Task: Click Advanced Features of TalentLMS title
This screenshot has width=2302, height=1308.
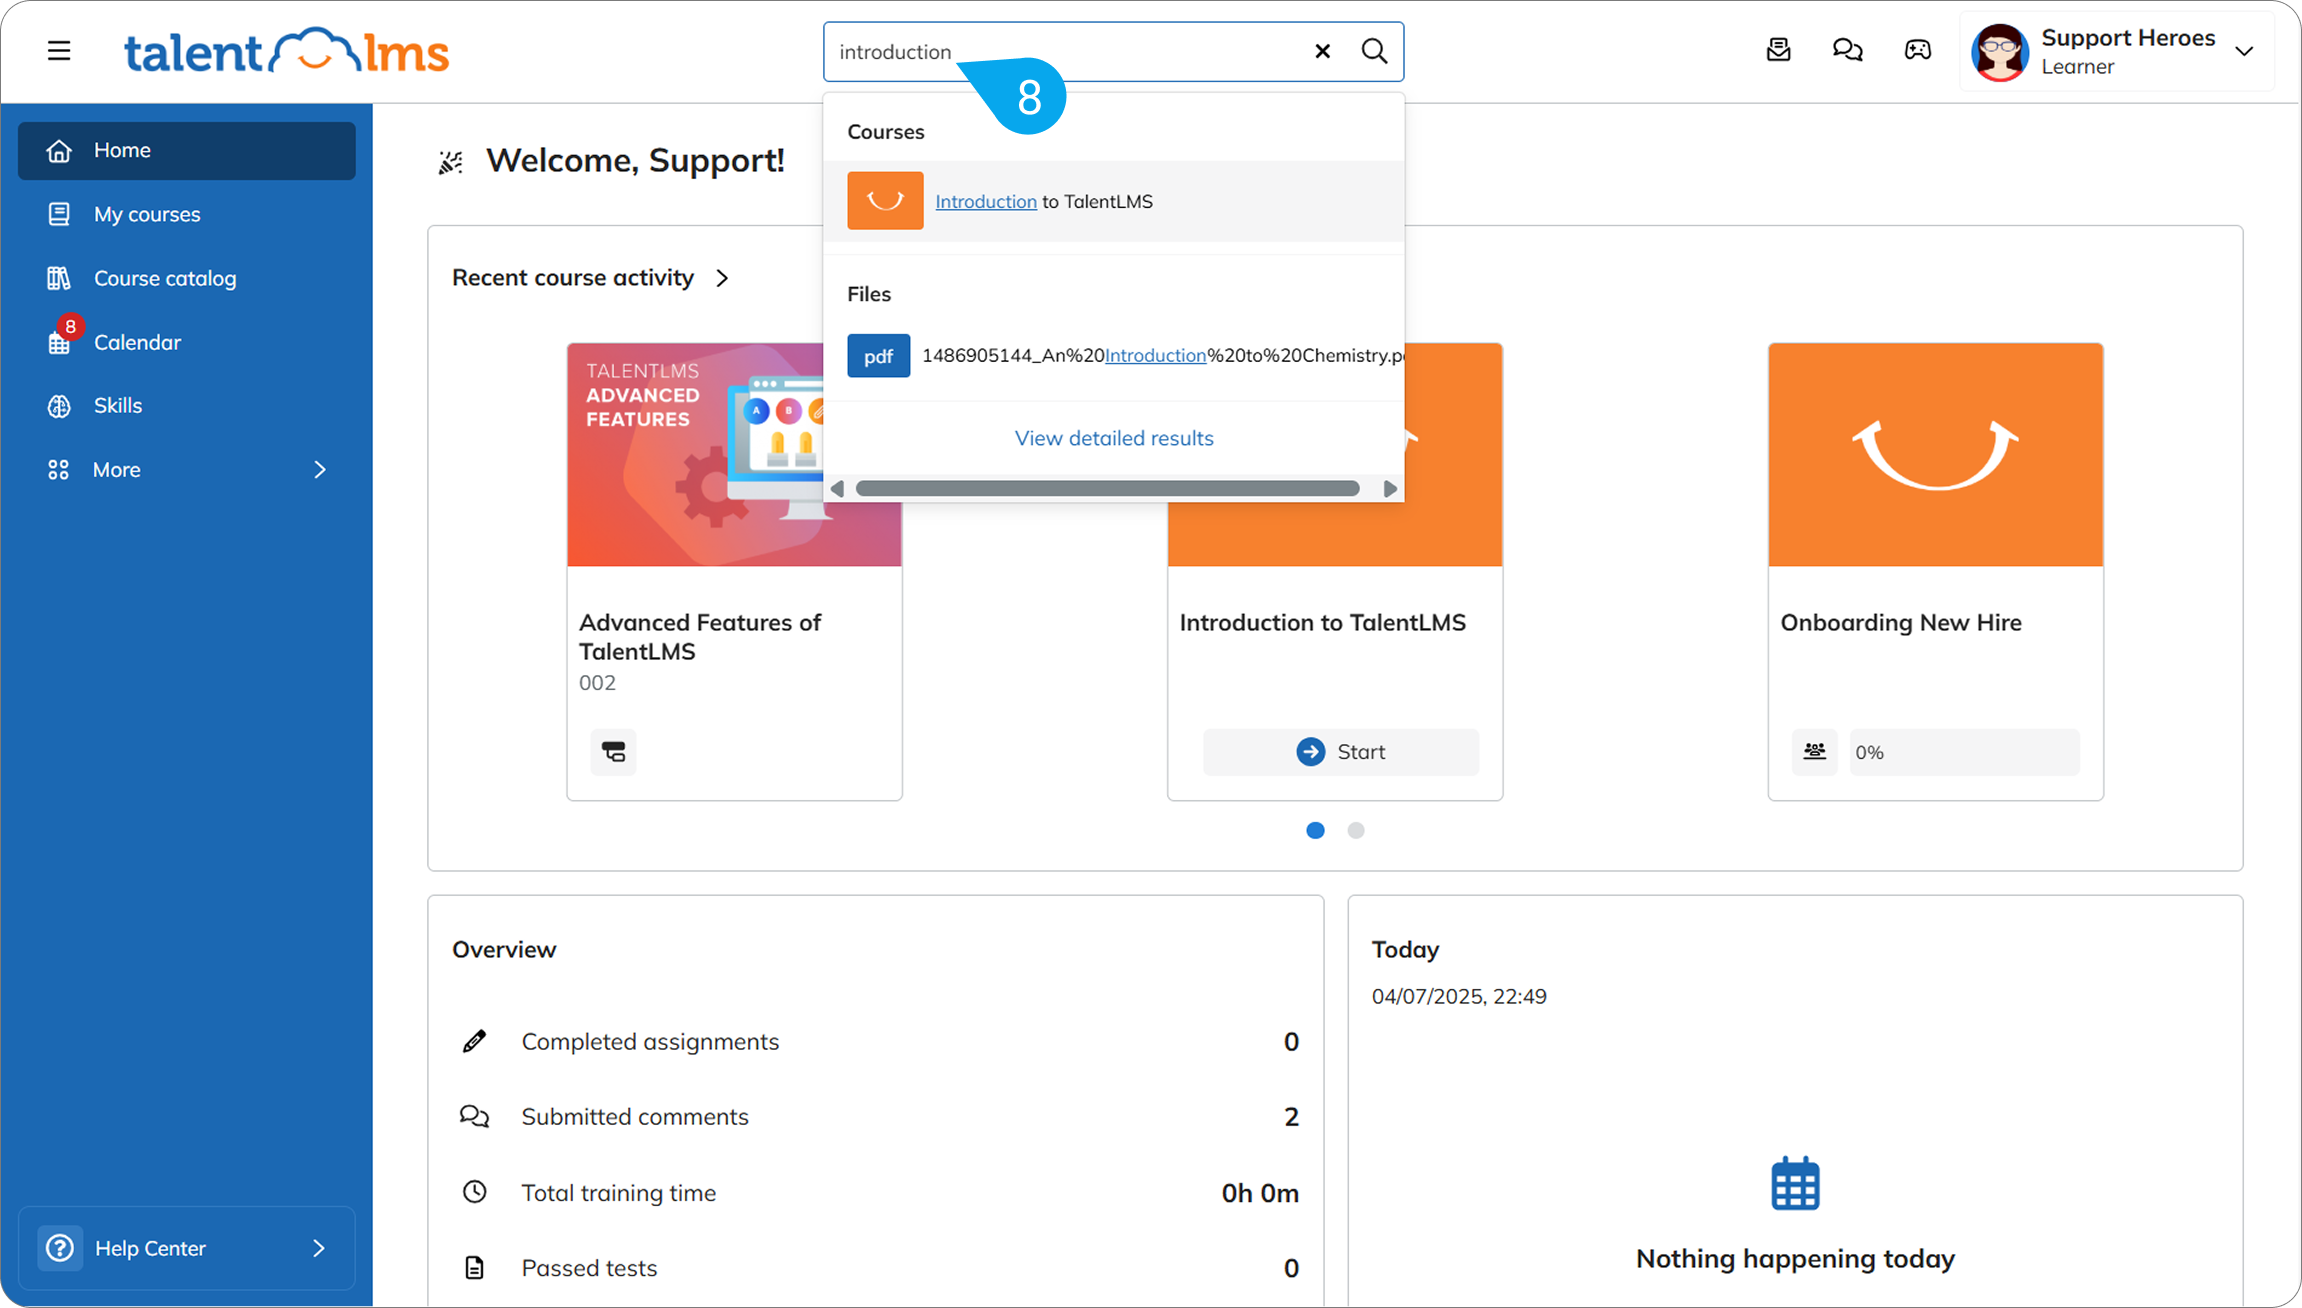Action: pyautogui.click(x=700, y=637)
